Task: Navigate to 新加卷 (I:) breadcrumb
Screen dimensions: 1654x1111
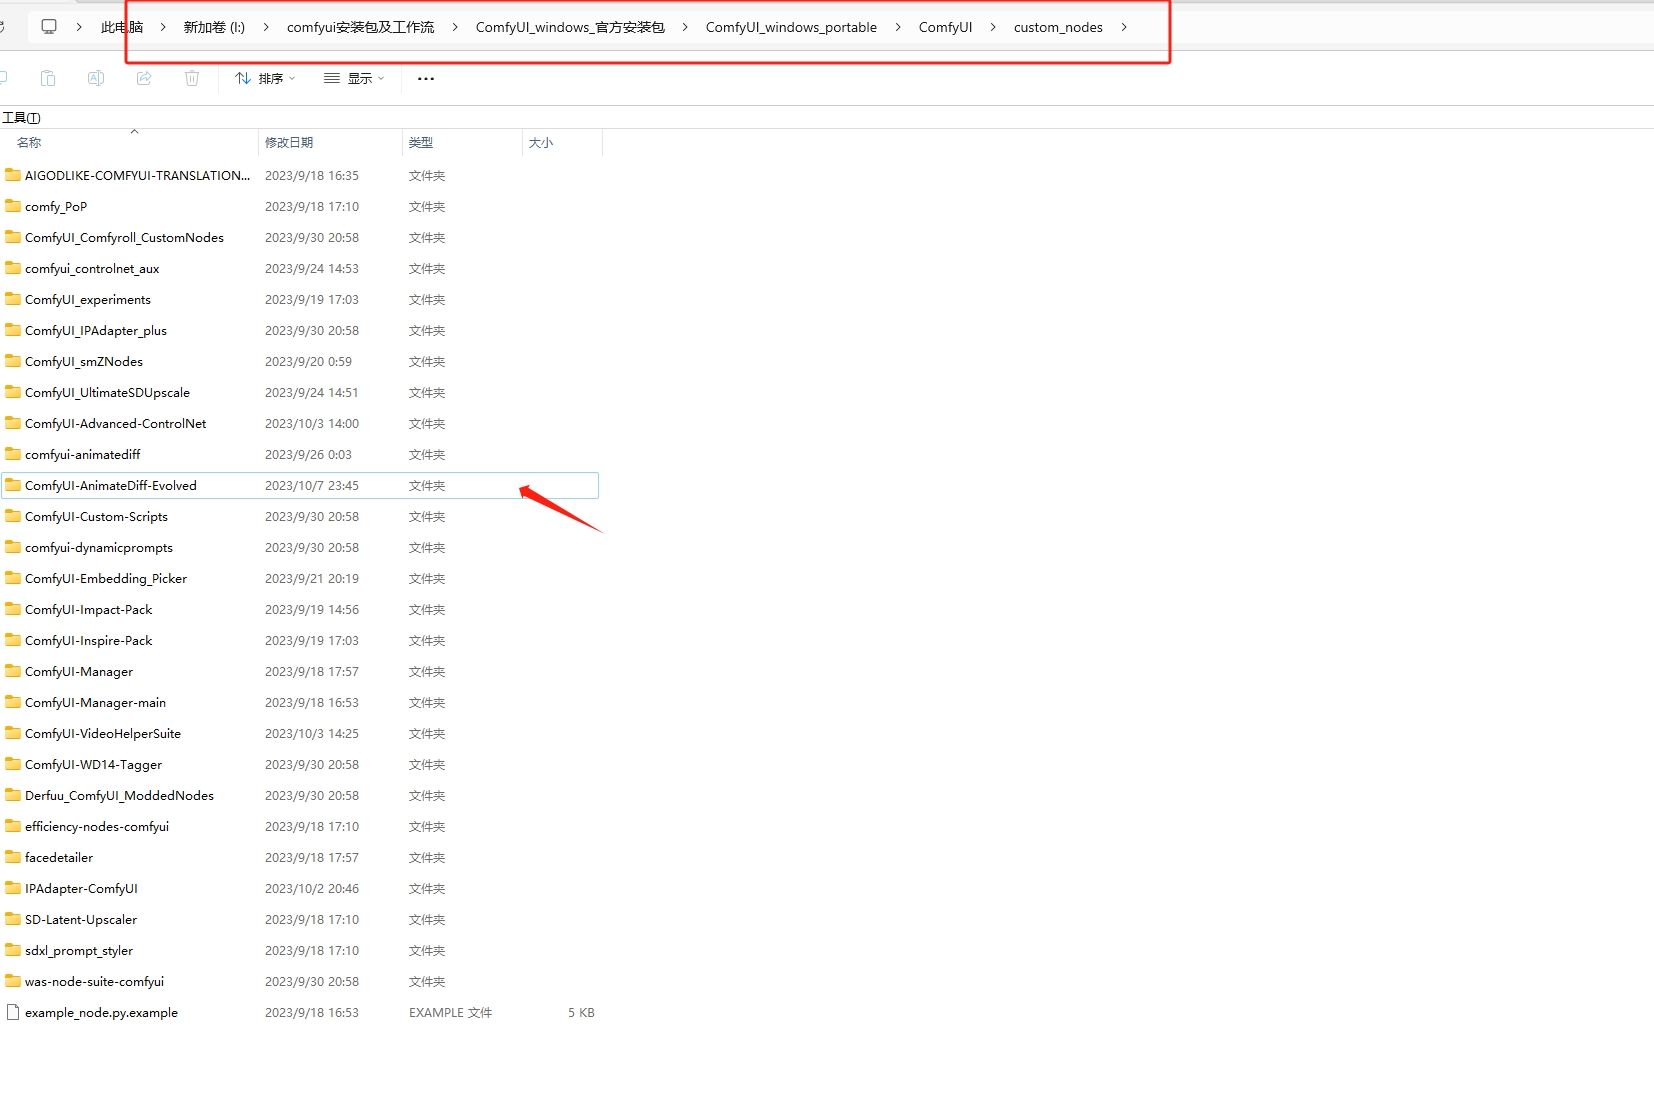Action: pyautogui.click(x=214, y=27)
